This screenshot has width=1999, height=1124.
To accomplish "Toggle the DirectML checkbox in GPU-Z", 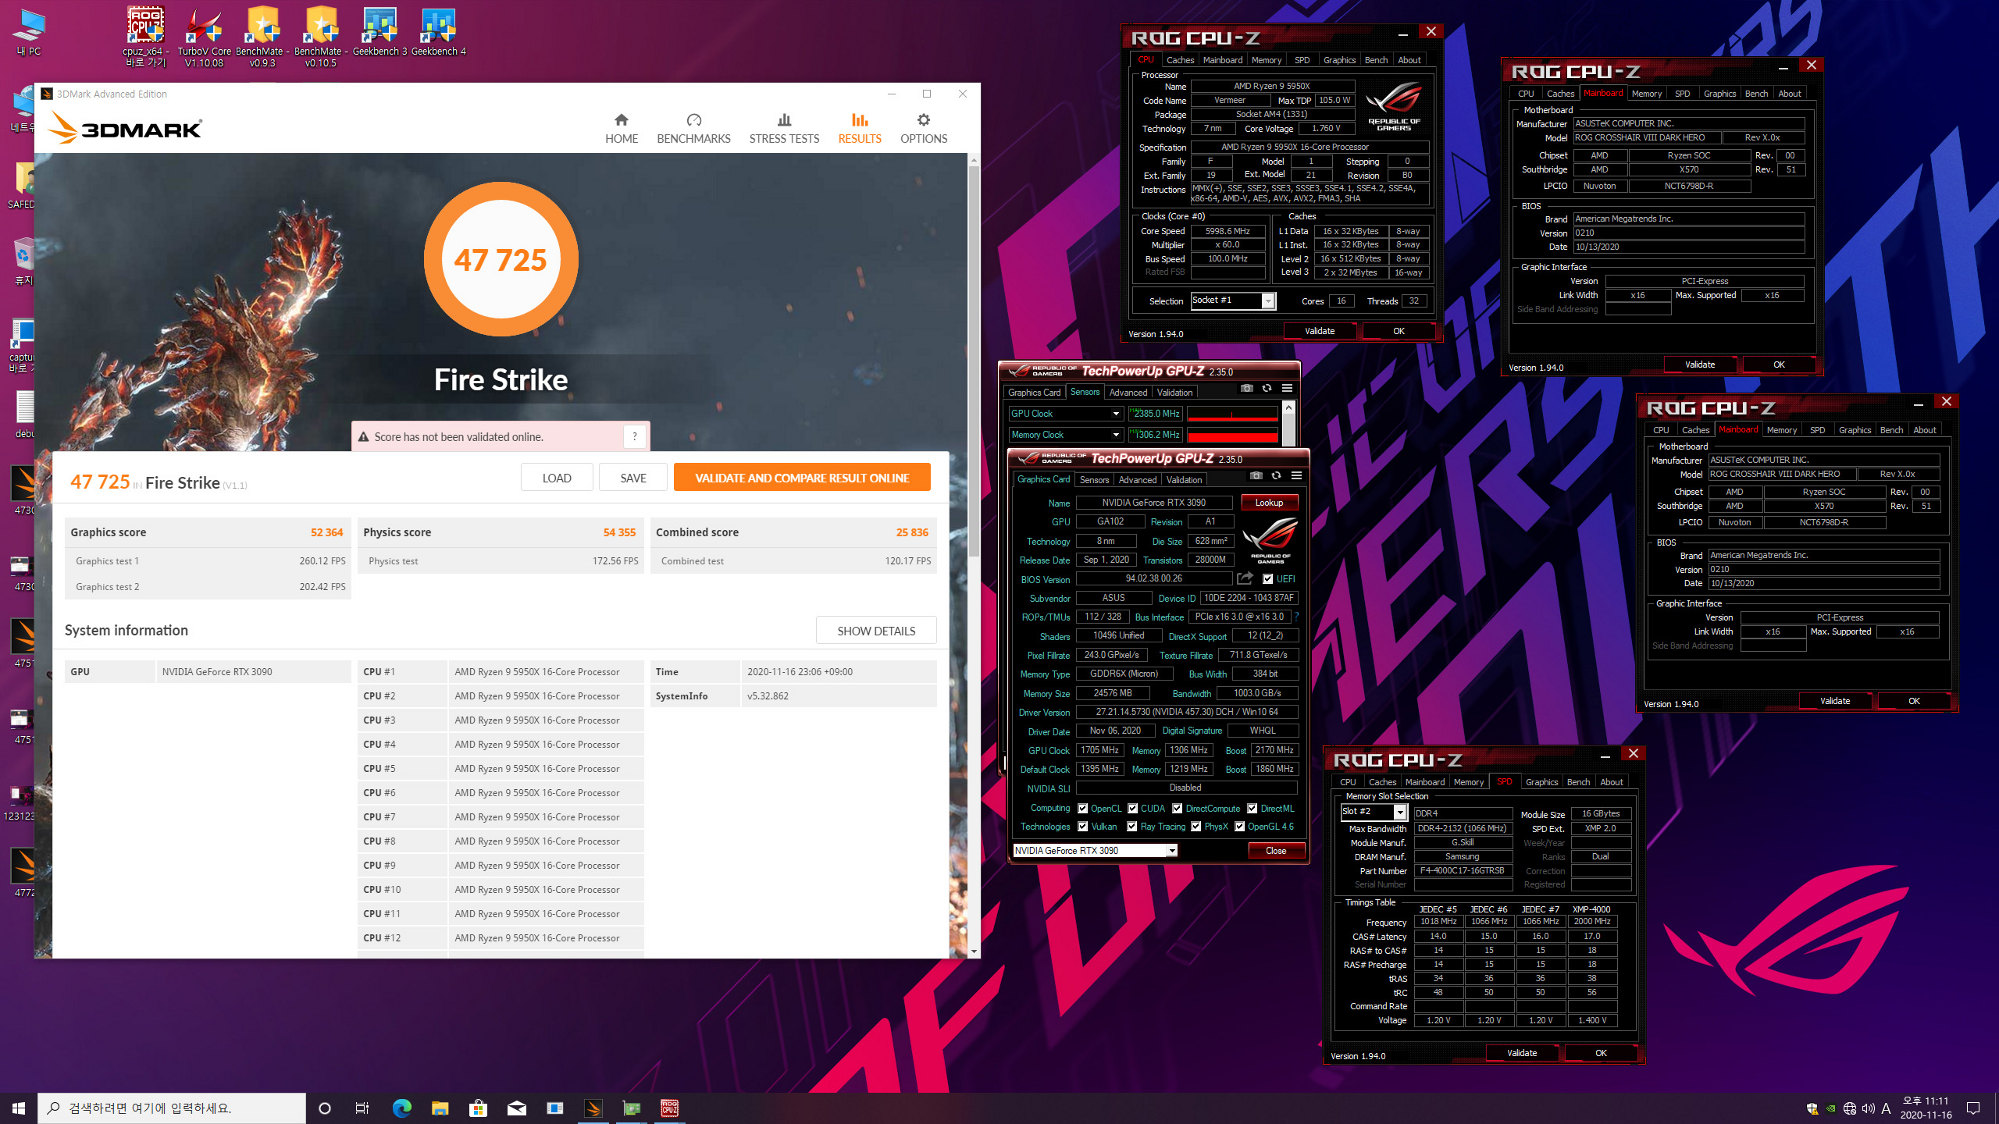I will tap(1252, 808).
